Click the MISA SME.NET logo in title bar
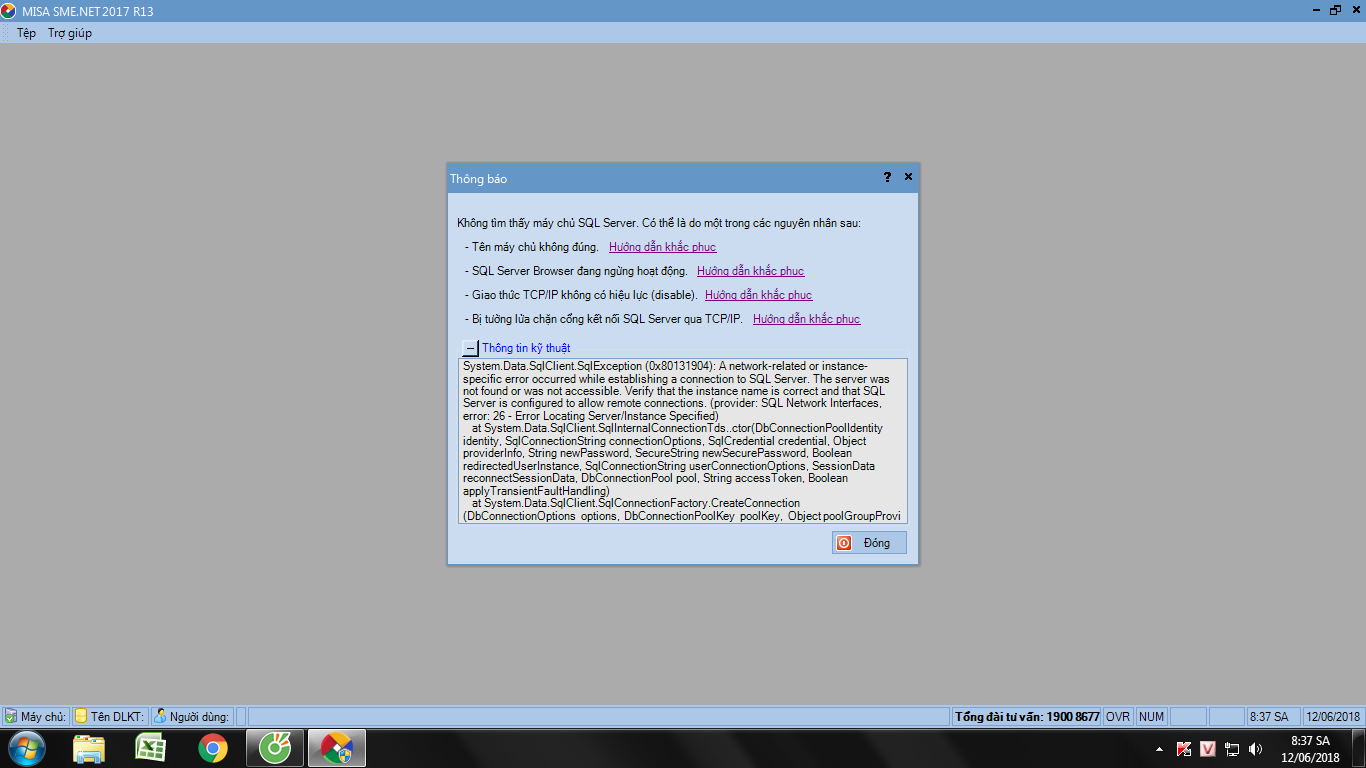Viewport: 1366px width, 768px height. tap(8, 11)
